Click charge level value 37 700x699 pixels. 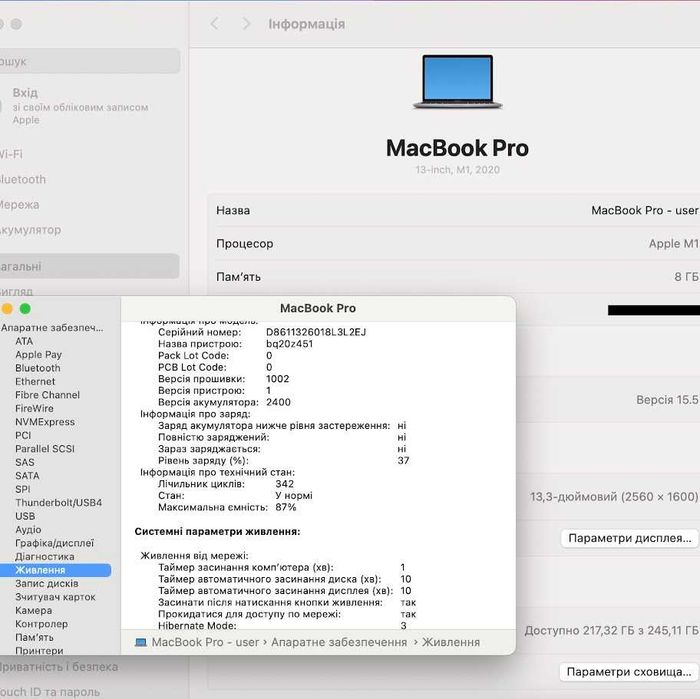coord(404,460)
